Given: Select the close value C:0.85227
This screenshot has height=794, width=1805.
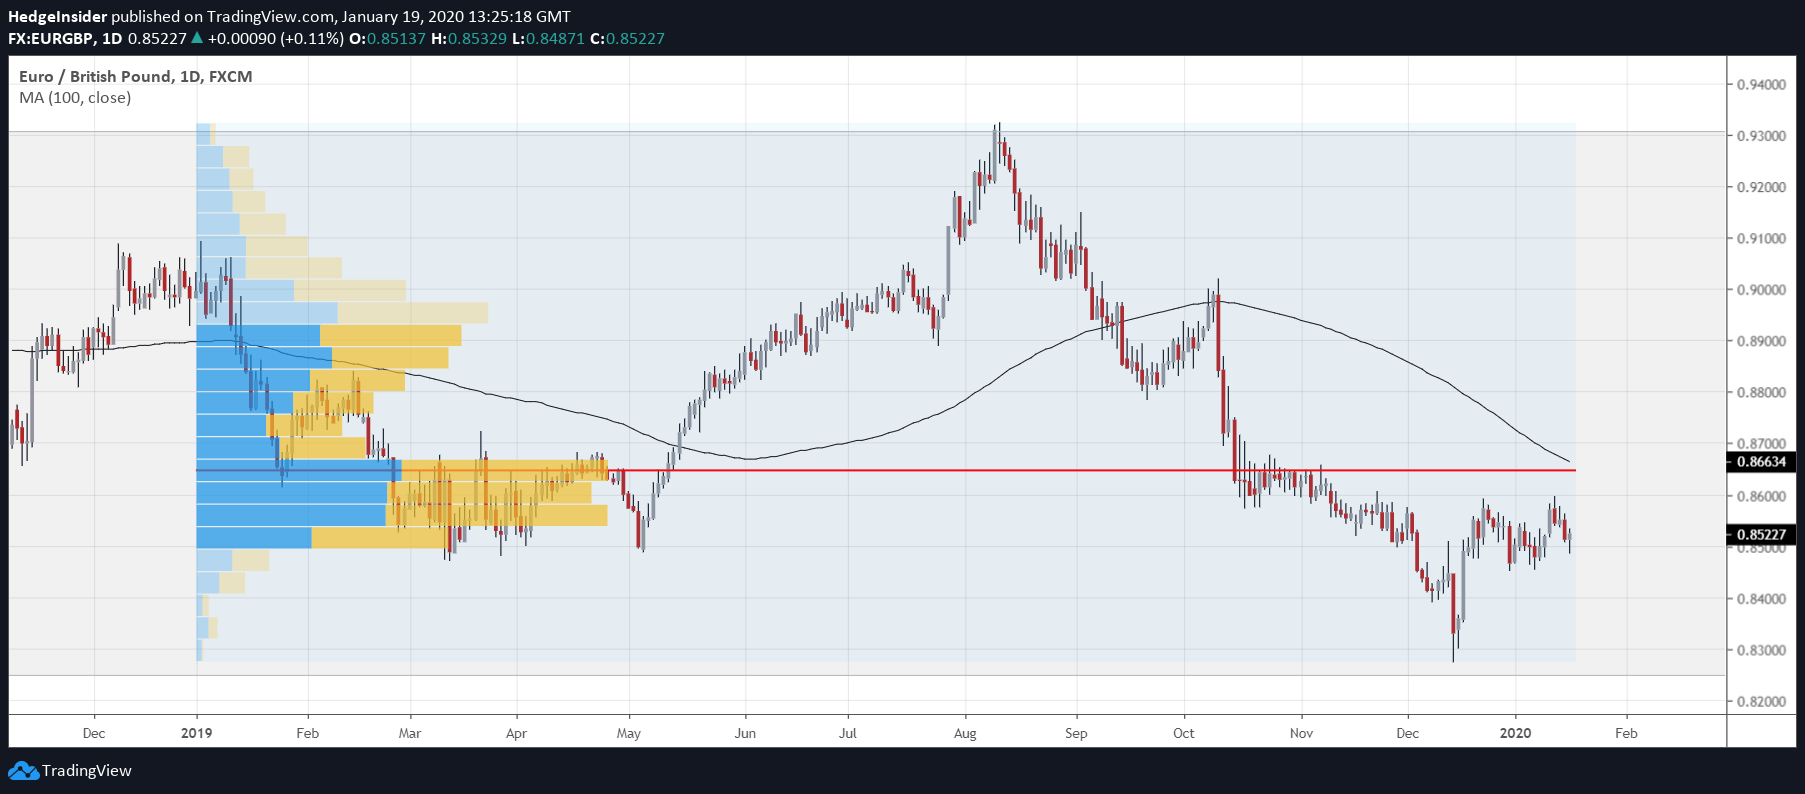Looking at the screenshot, I should click(627, 39).
